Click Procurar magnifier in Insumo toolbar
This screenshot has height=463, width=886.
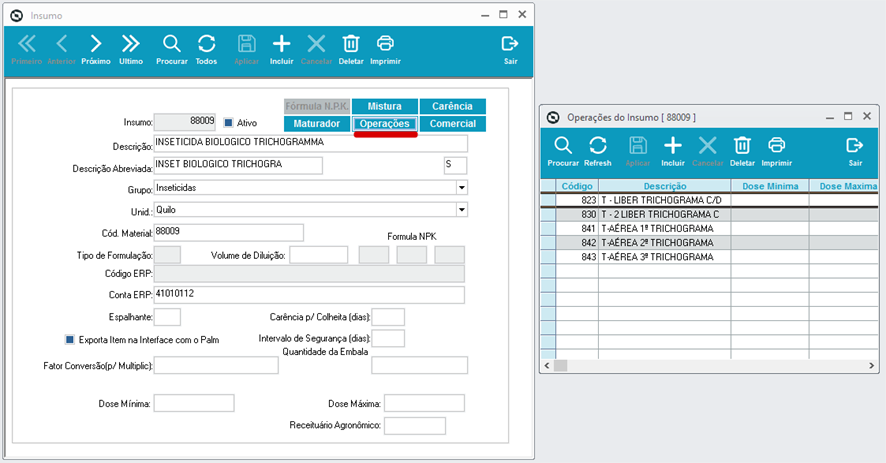pyautogui.click(x=171, y=48)
